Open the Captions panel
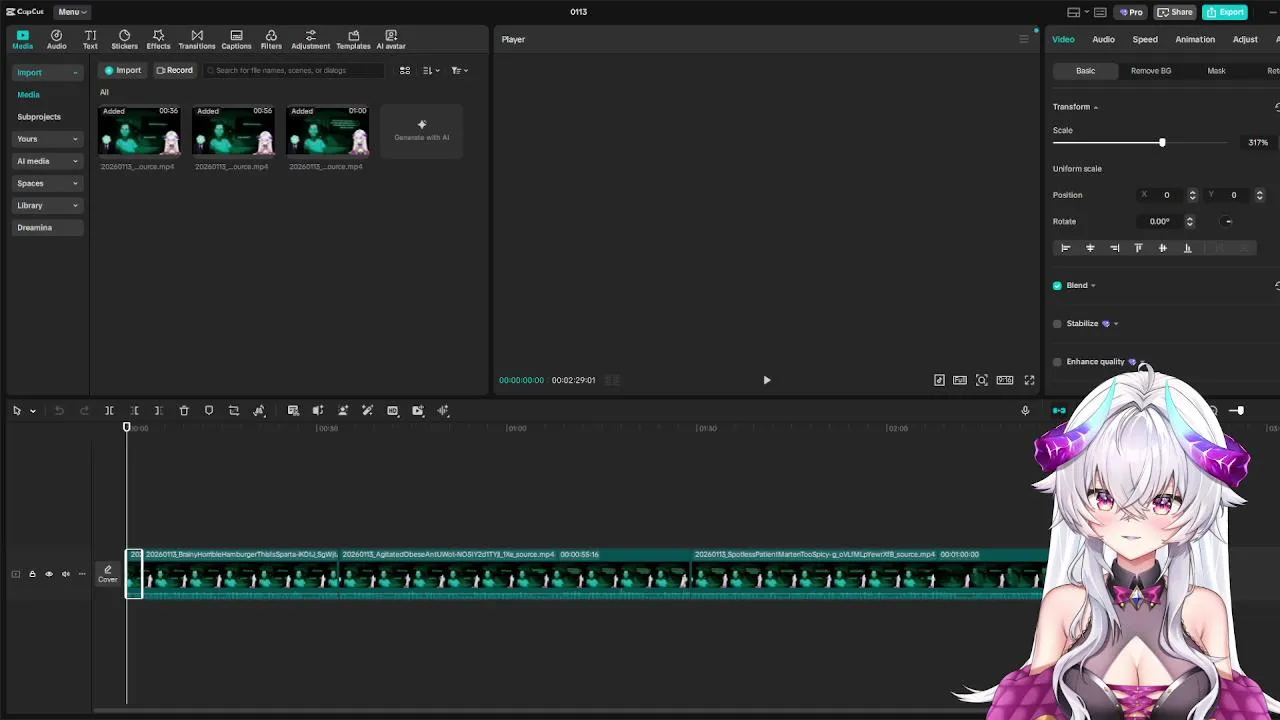 [236, 39]
